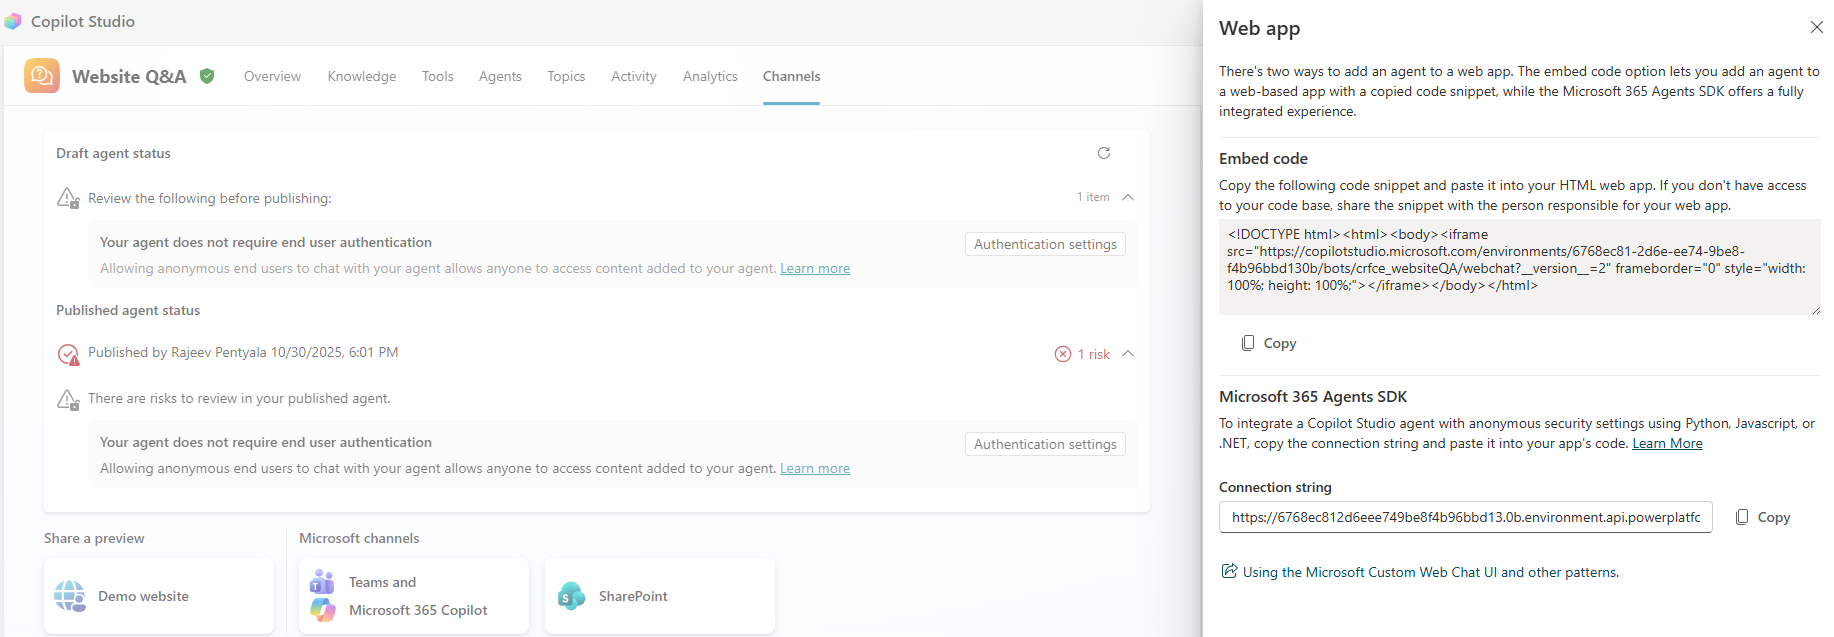Screen dimensions: 1834x637
Task: Click the refresh icon in Draft agent status
Action: click(x=1104, y=153)
